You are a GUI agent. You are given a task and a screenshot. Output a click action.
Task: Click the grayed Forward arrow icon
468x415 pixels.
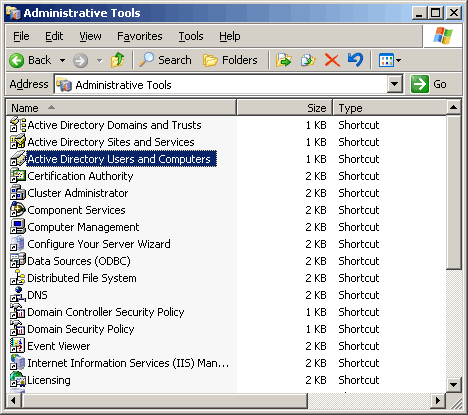tap(80, 61)
